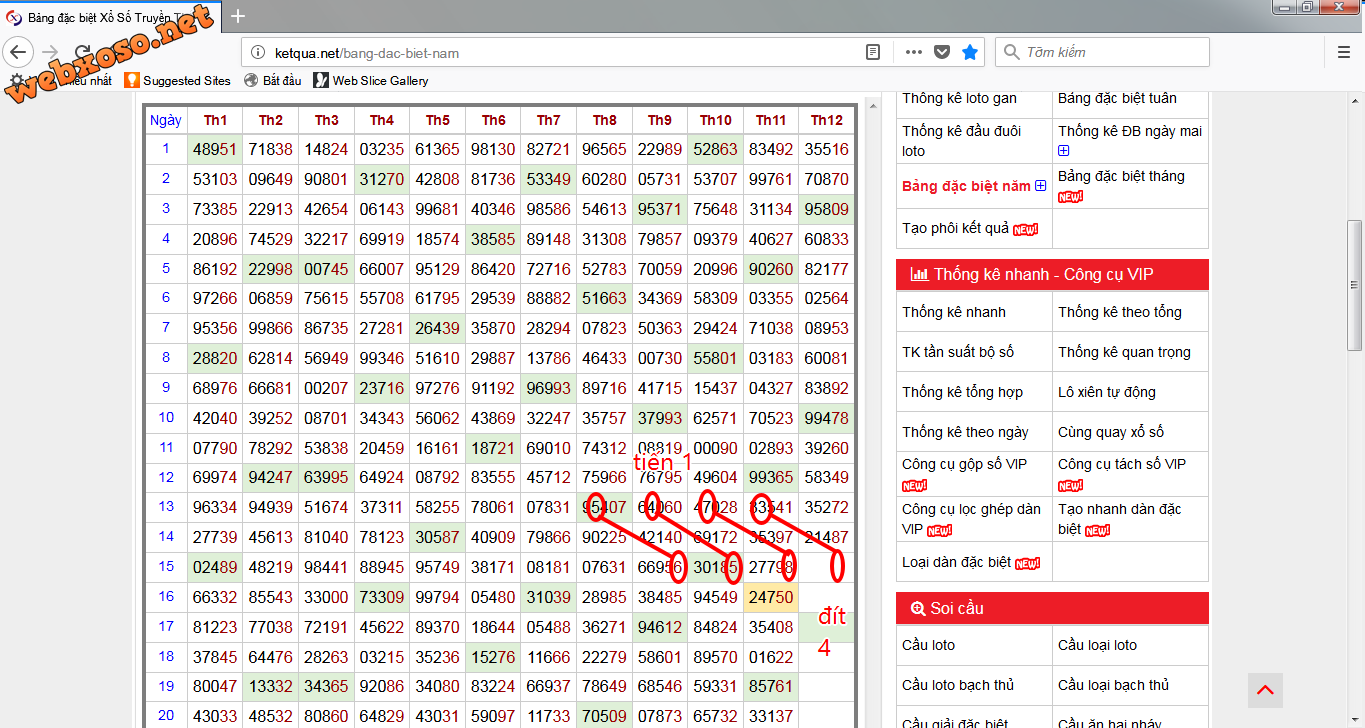Open Suggested Sites bookmark
The width and height of the screenshot is (1365, 728).
click(177, 80)
